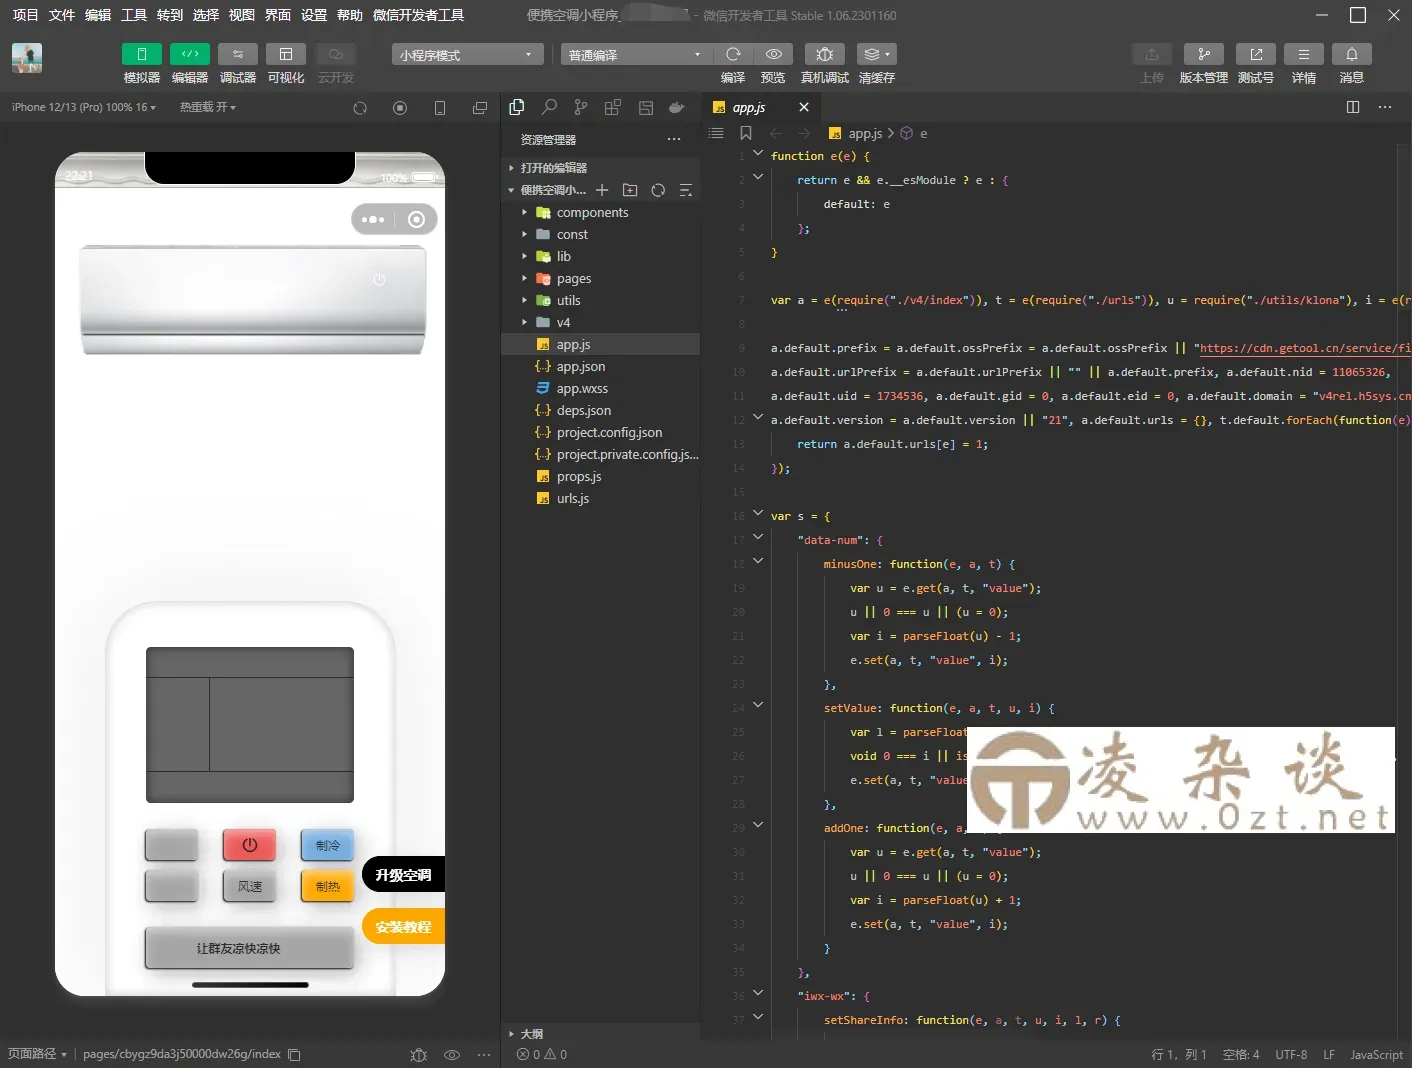Open the iPhone 12/13 Pro device dropdown
The height and width of the screenshot is (1068, 1412).
[x=84, y=107]
